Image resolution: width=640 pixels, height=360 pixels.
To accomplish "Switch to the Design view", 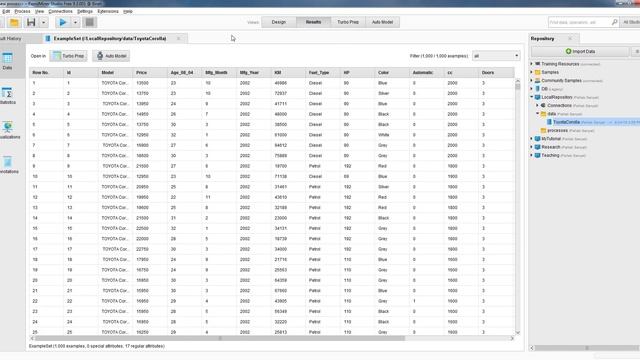I will 279,22.
